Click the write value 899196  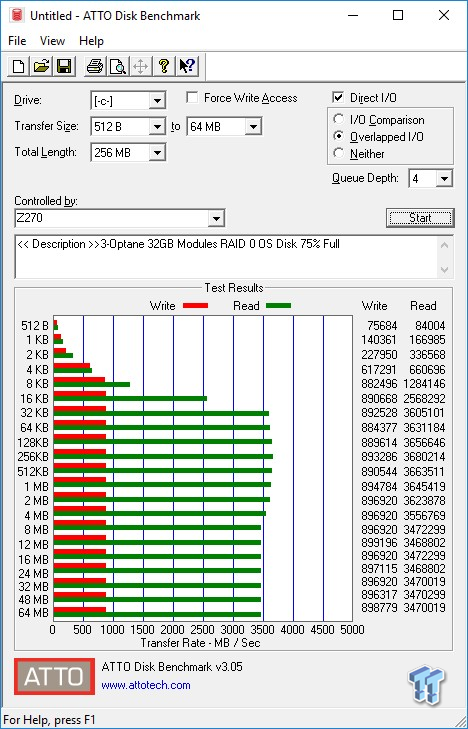(379, 543)
